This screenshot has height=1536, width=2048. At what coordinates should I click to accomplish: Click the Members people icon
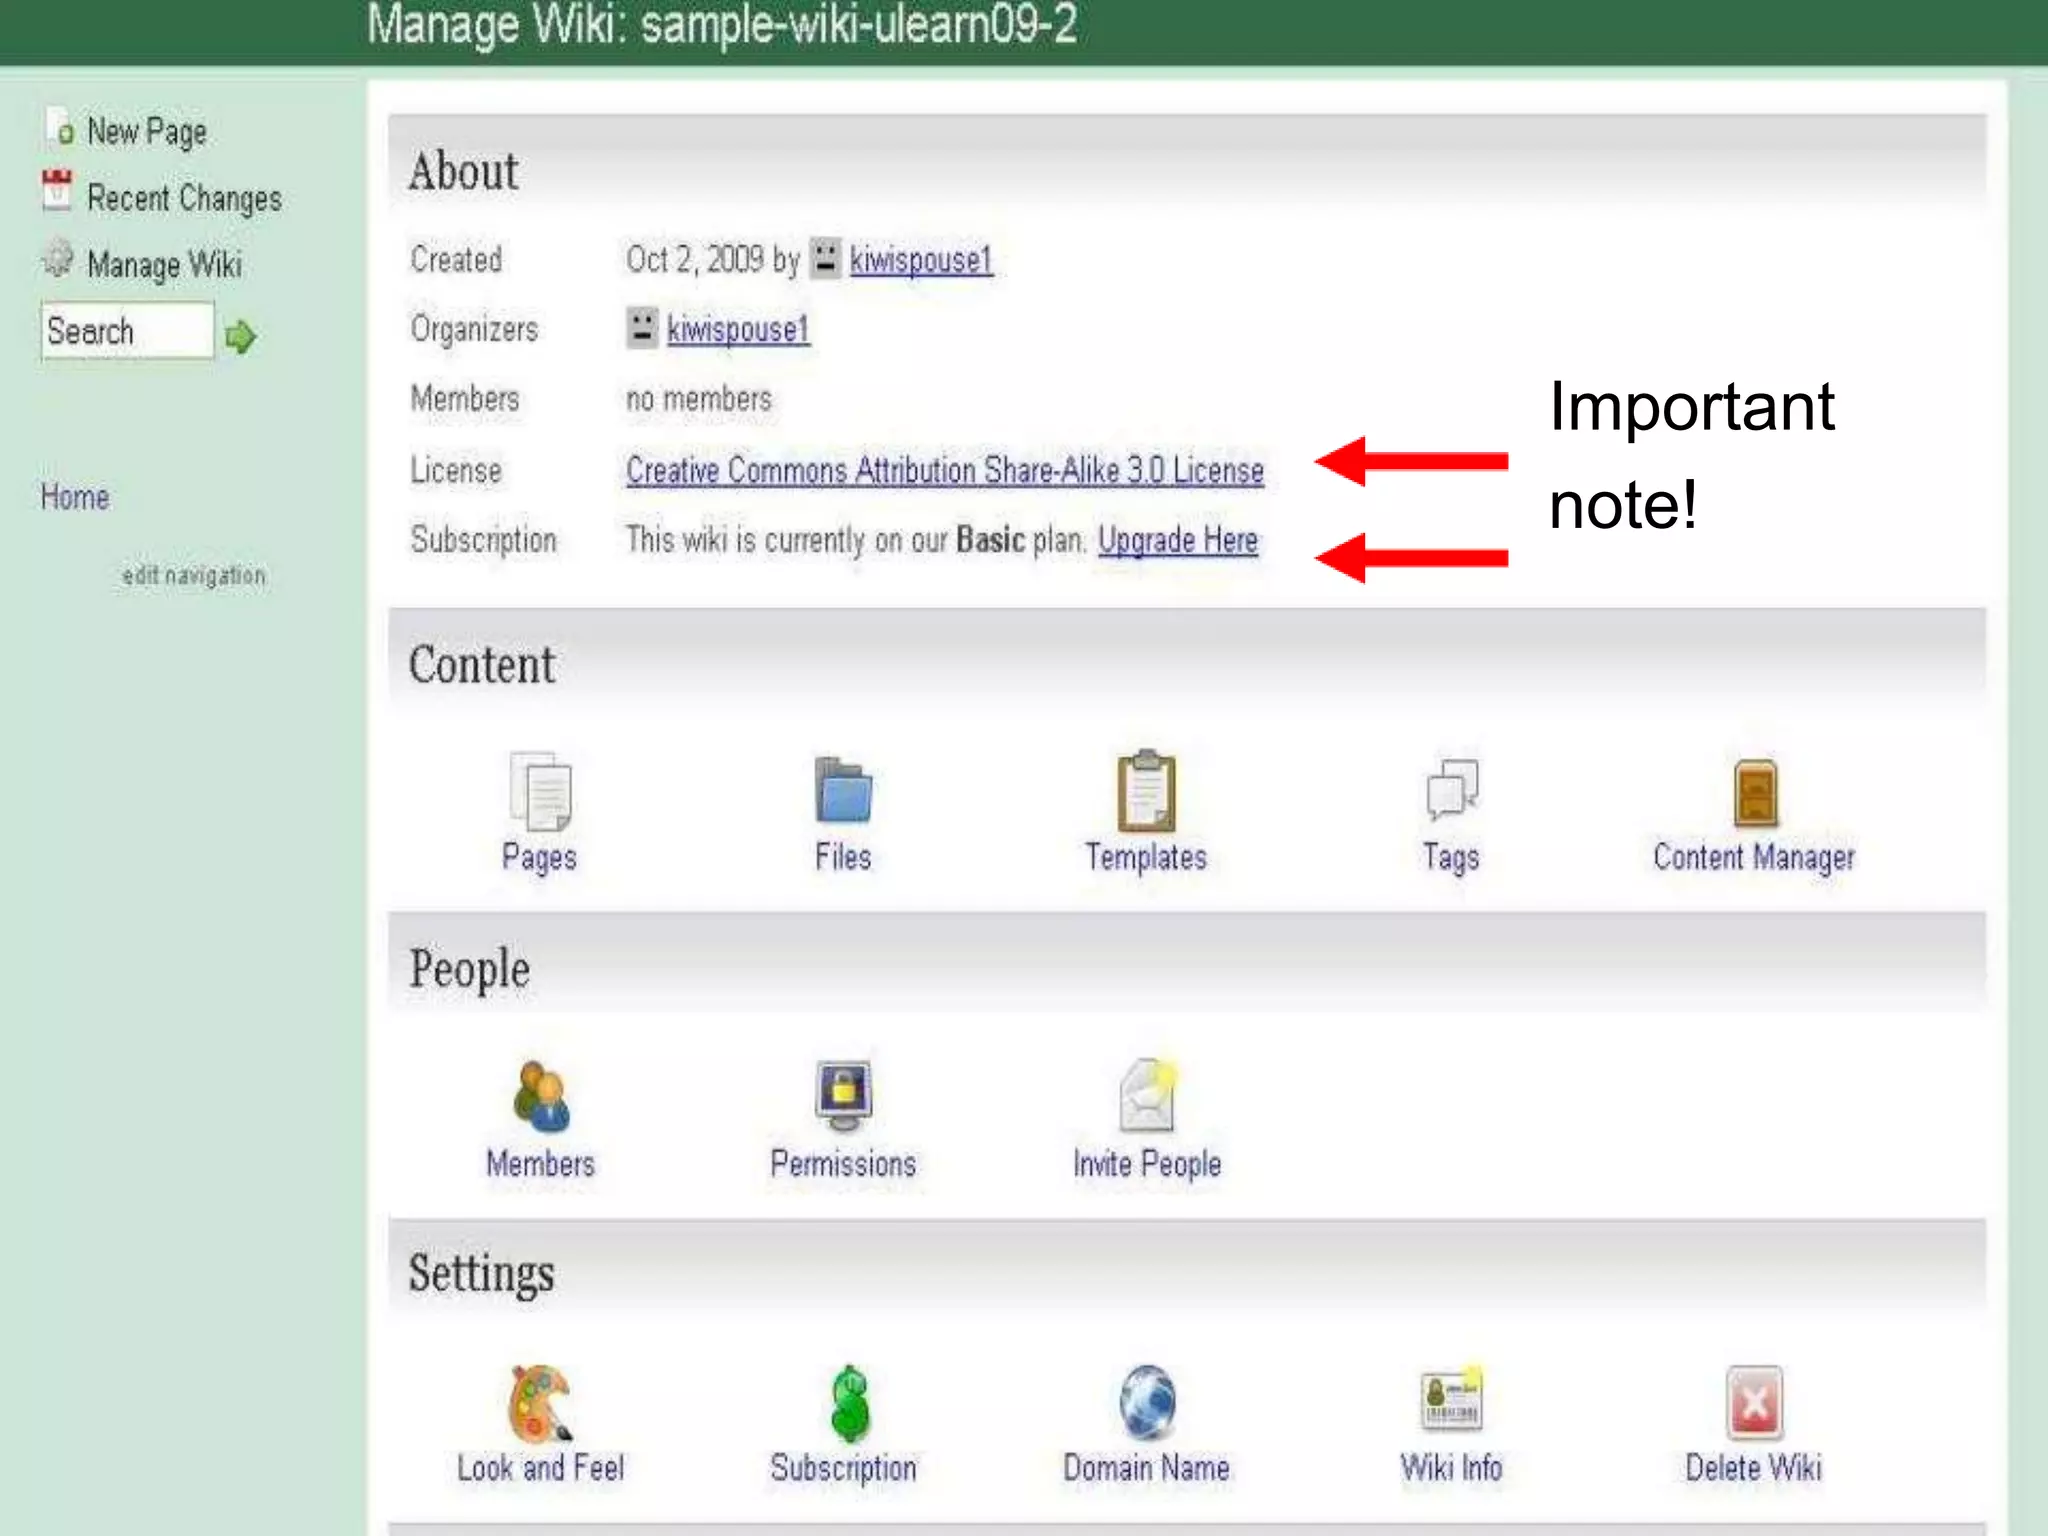540,1096
